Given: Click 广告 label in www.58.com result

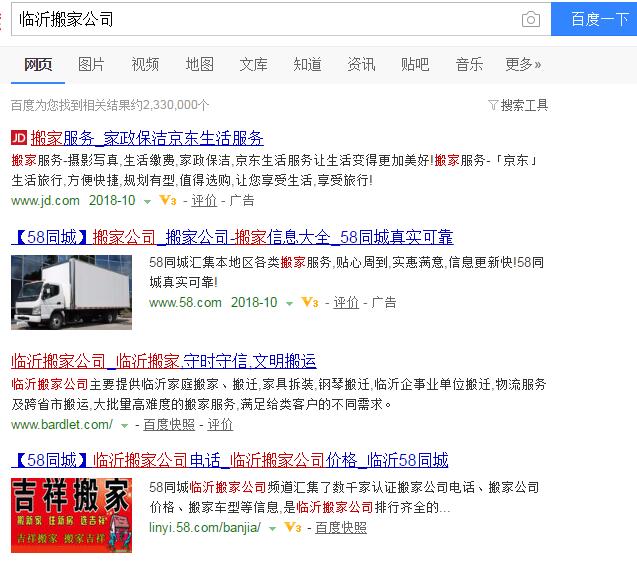Looking at the screenshot, I should [384, 303].
